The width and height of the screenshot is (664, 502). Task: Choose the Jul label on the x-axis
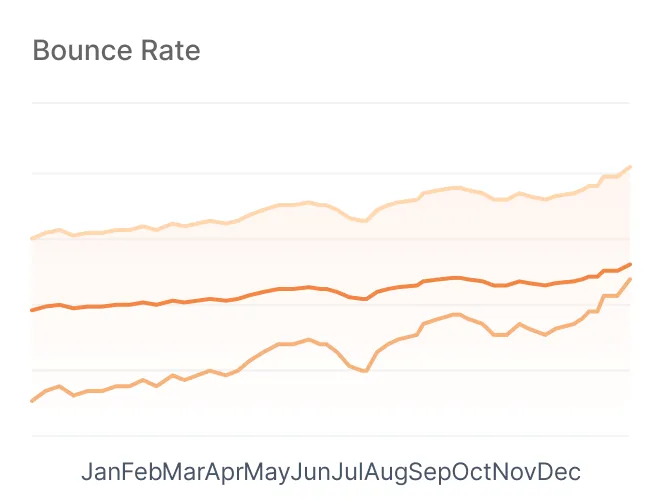(348, 471)
